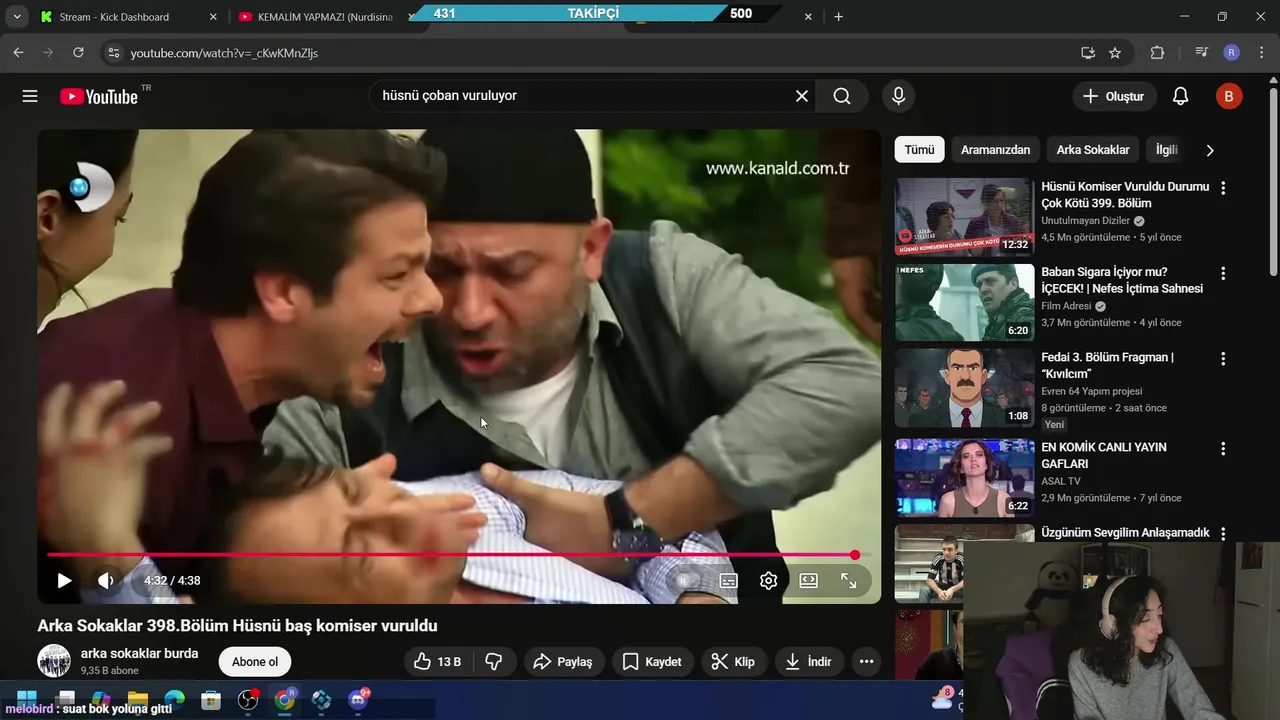This screenshot has width=1280, height=720.
Task: Open YouTube notifications bell
Action: 1180,96
